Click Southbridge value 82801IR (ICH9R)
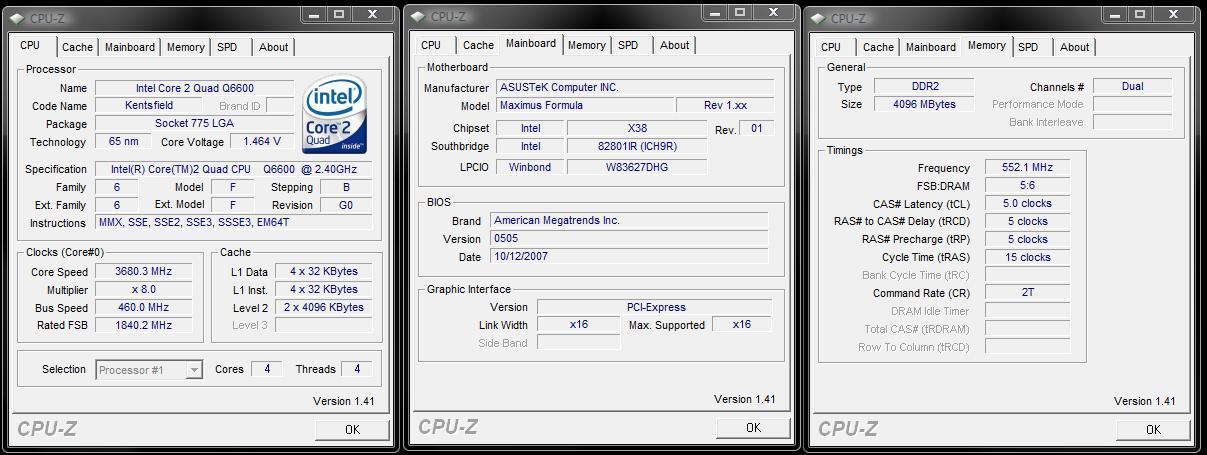 (x=637, y=146)
